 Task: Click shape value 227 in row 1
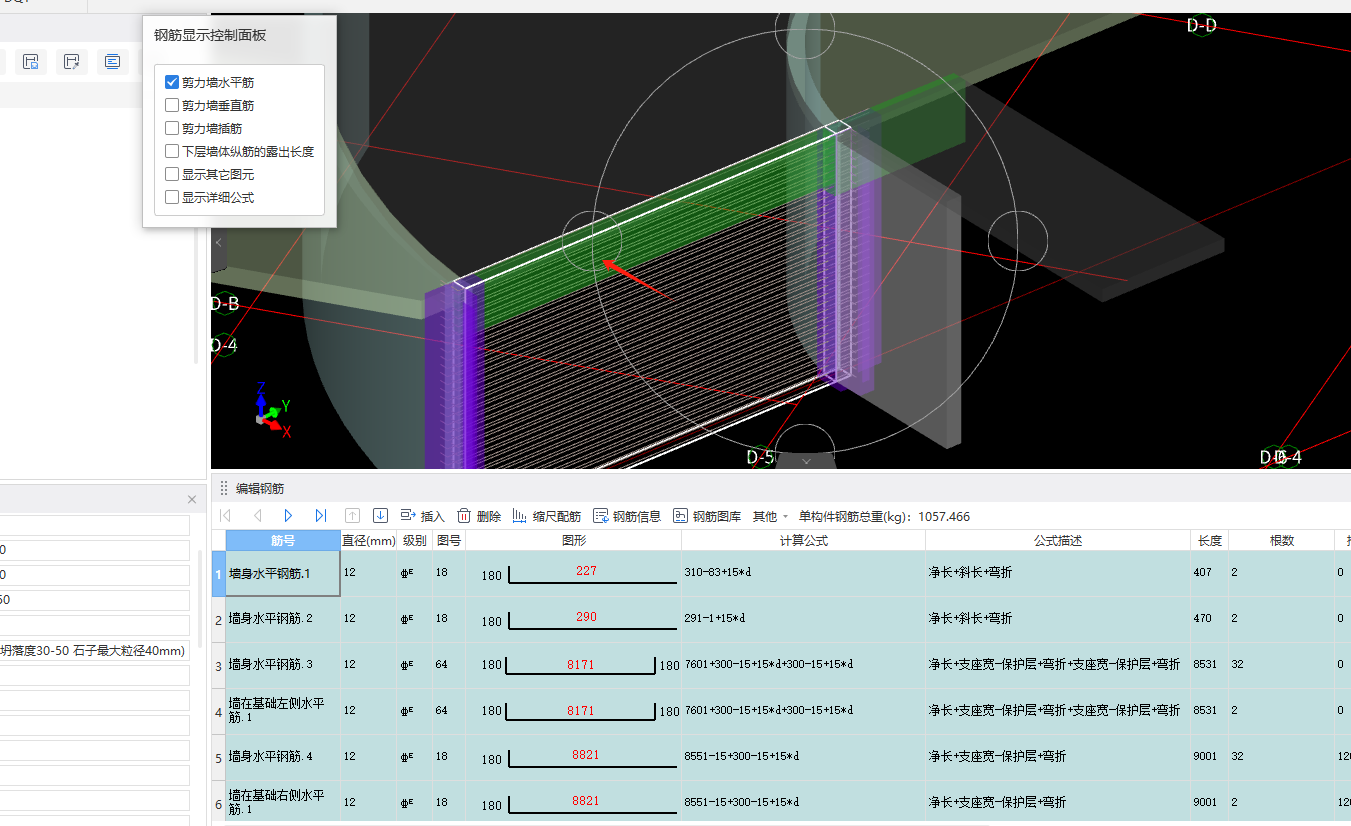point(586,571)
